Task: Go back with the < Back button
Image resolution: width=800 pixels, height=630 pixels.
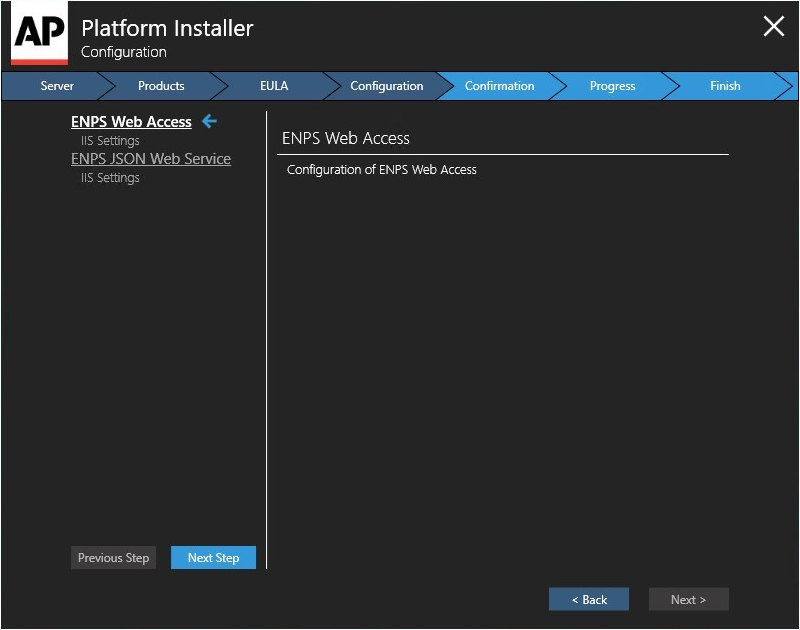Action: [589, 599]
